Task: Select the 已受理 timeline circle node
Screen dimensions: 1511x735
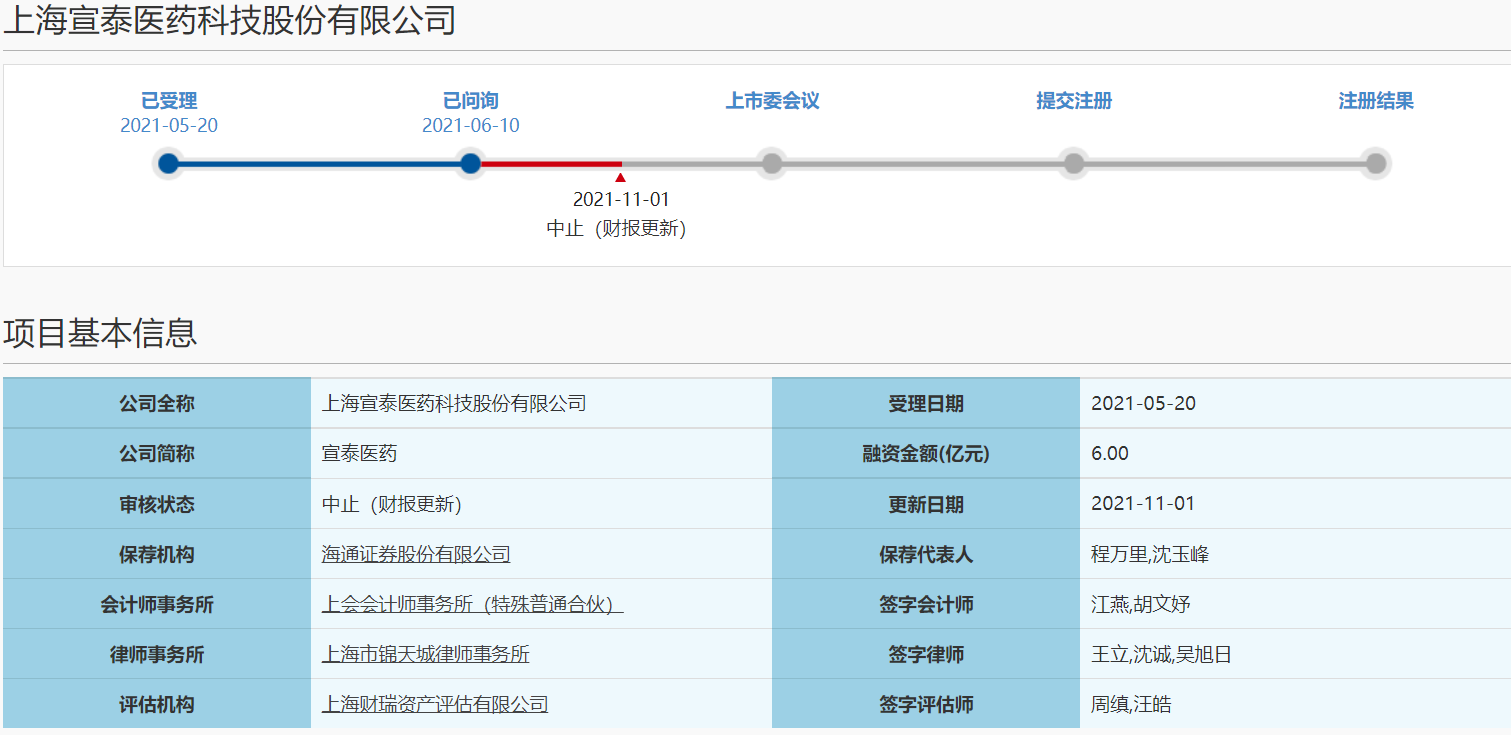Action: (169, 163)
